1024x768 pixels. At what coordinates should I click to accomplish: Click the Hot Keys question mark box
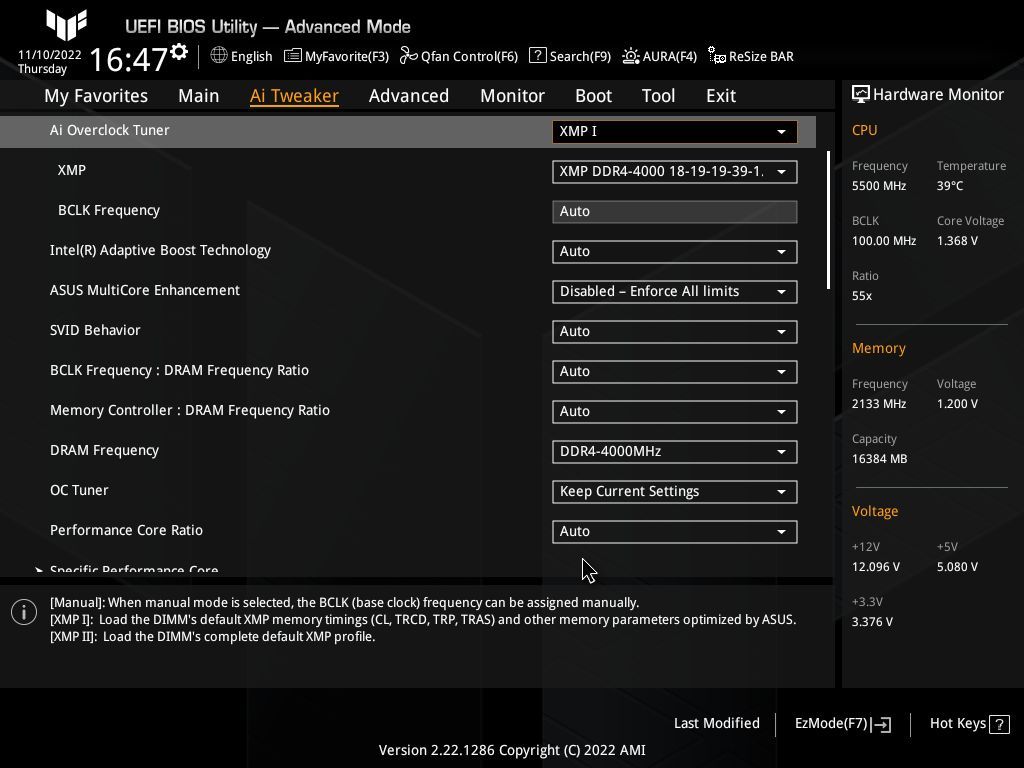(x=999, y=724)
